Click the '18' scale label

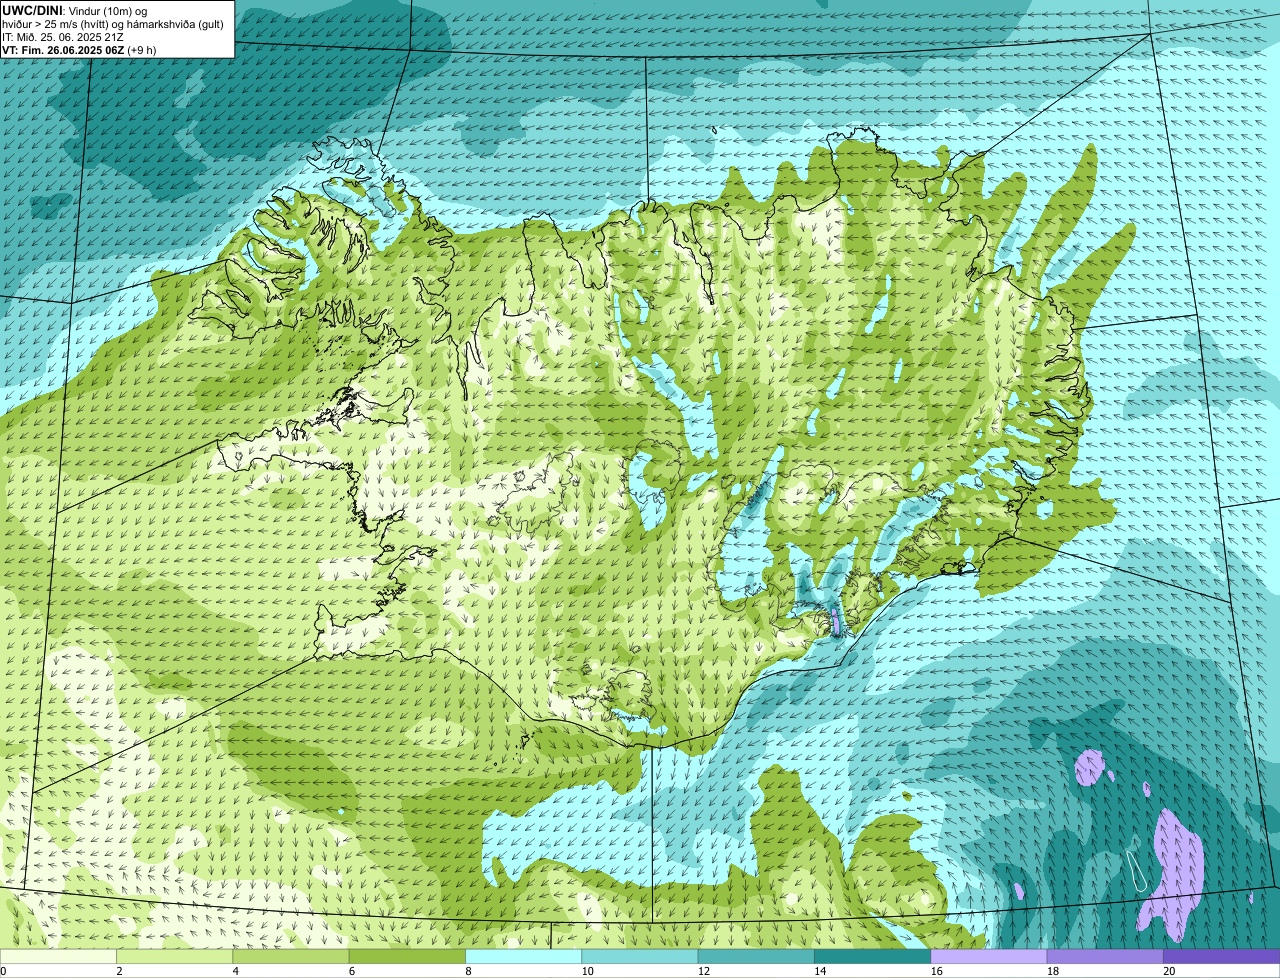click(1052, 971)
